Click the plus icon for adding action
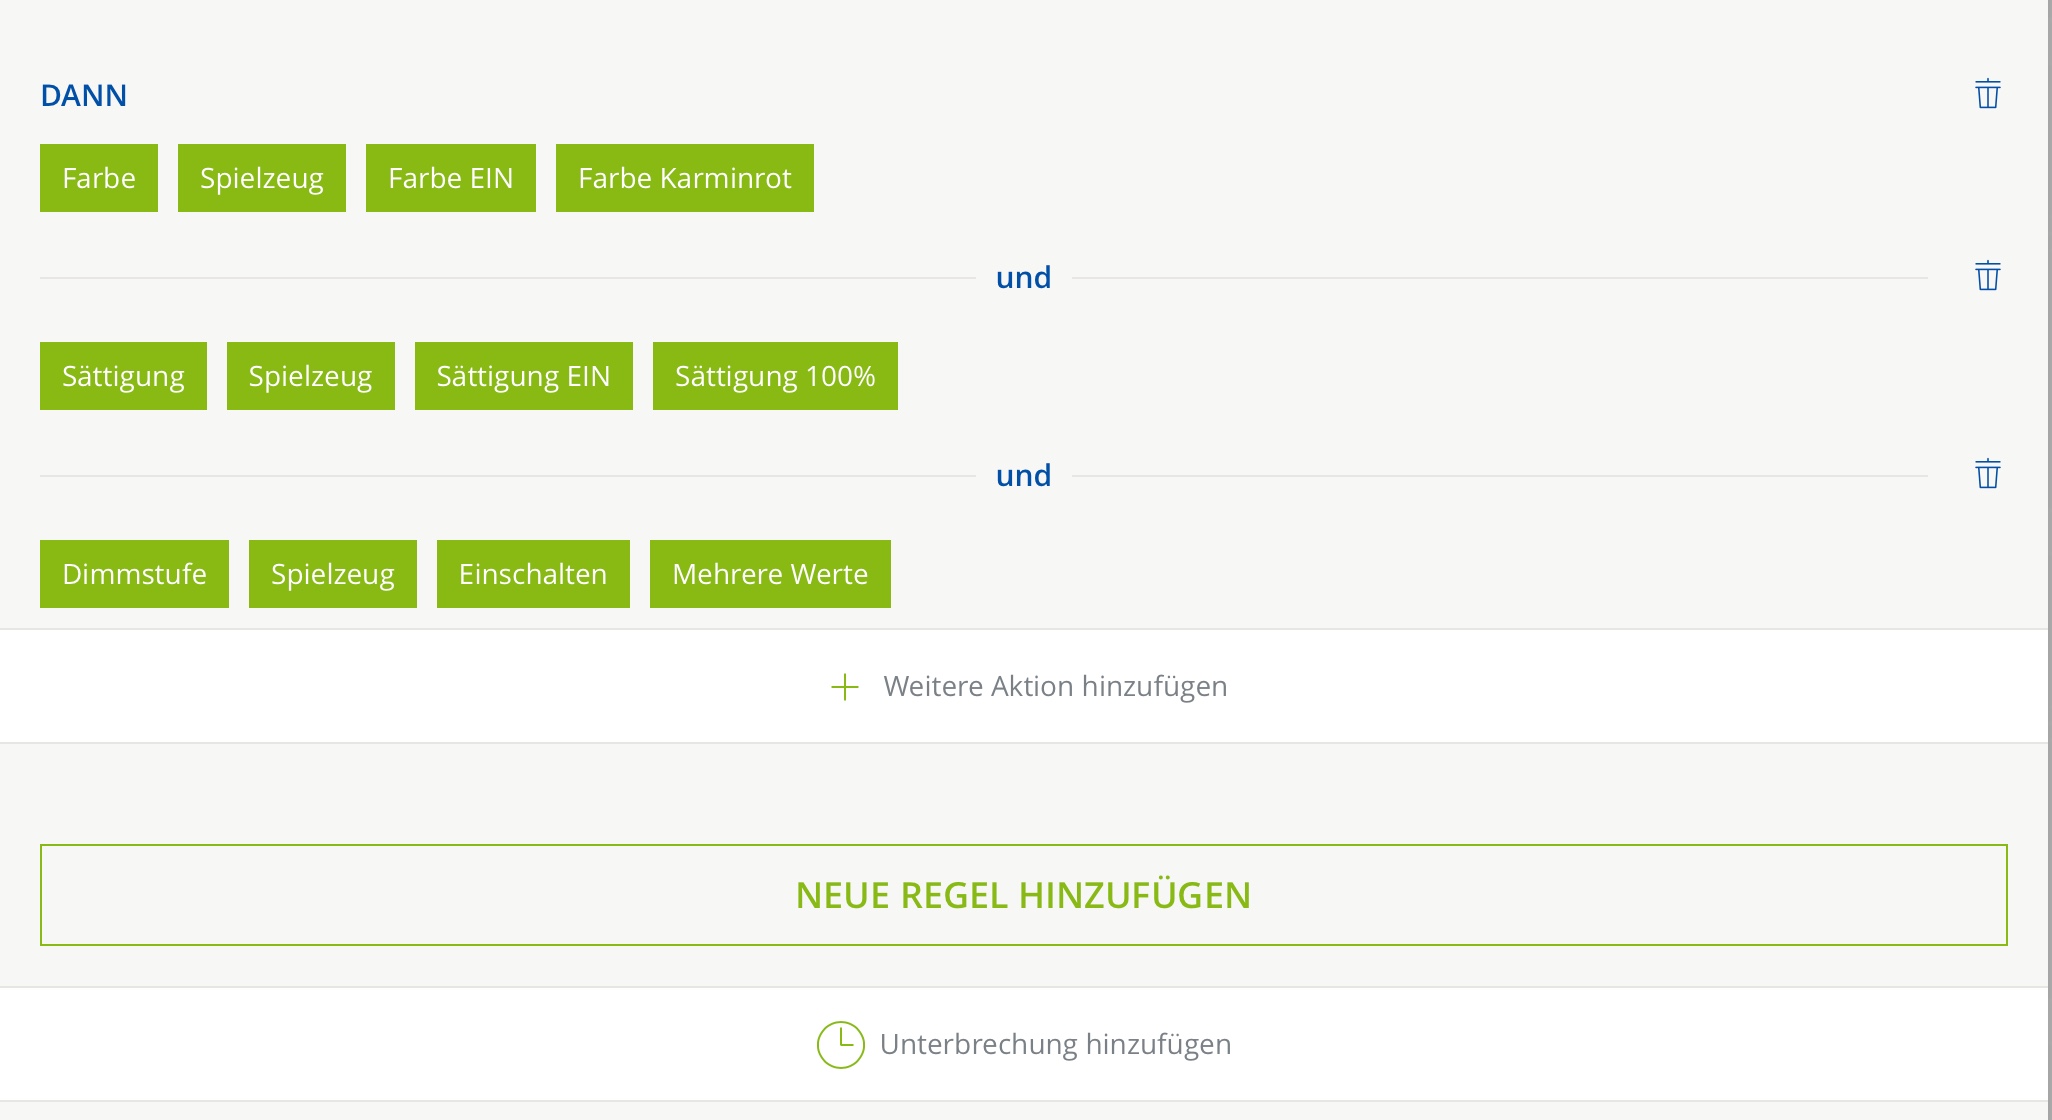The height and width of the screenshot is (1120, 2052). [845, 687]
